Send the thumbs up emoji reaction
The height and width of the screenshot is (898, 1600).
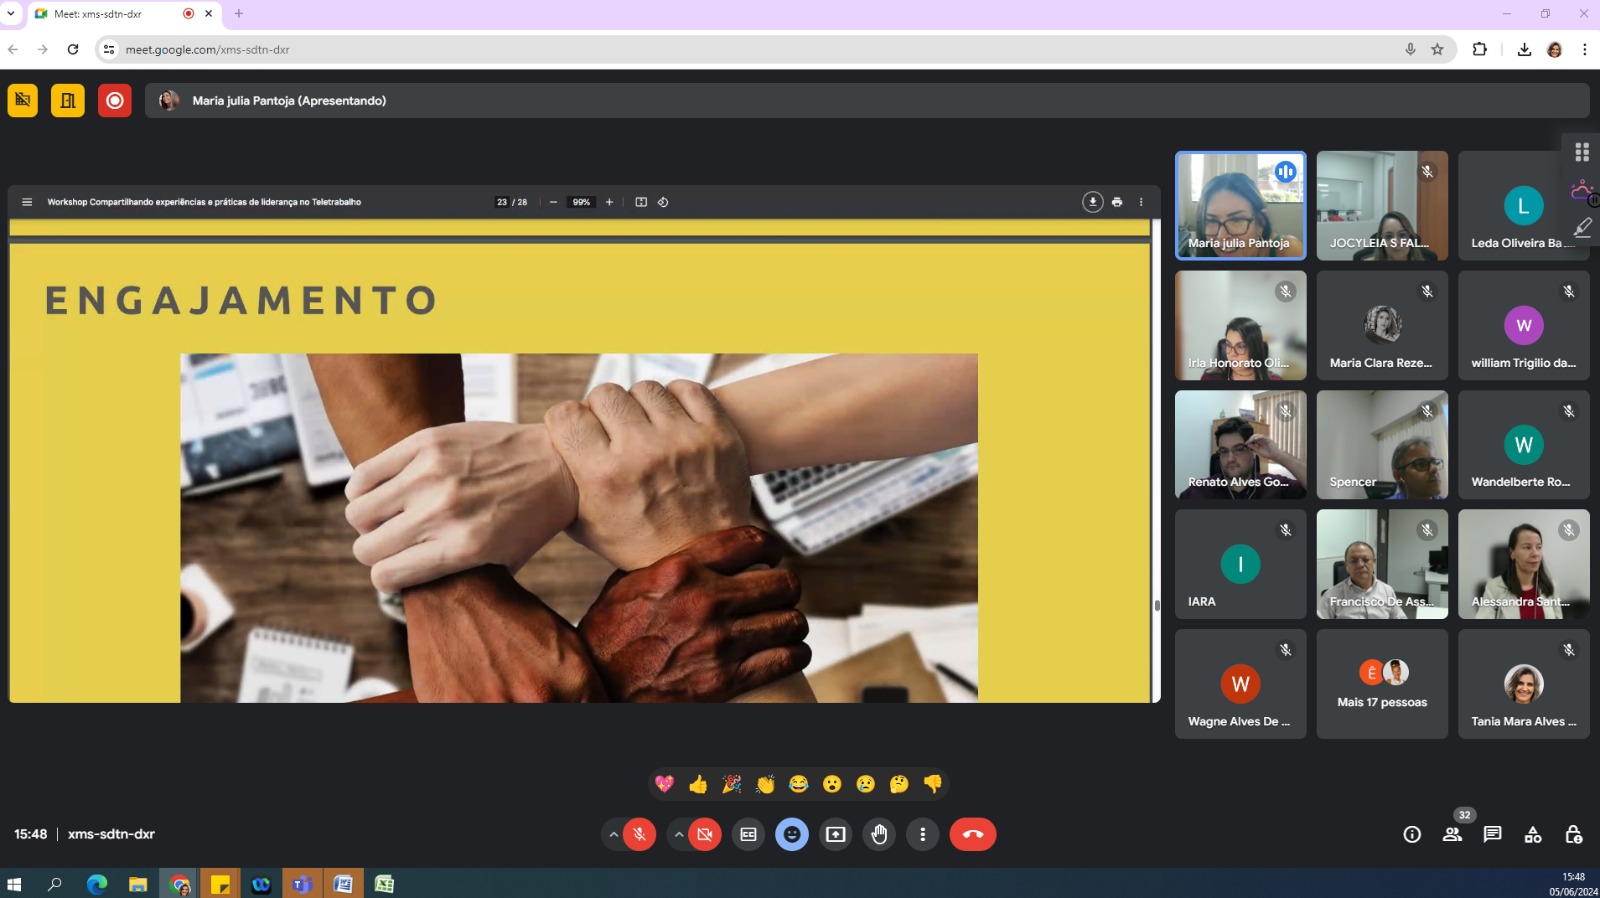click(x=698, y=784)
